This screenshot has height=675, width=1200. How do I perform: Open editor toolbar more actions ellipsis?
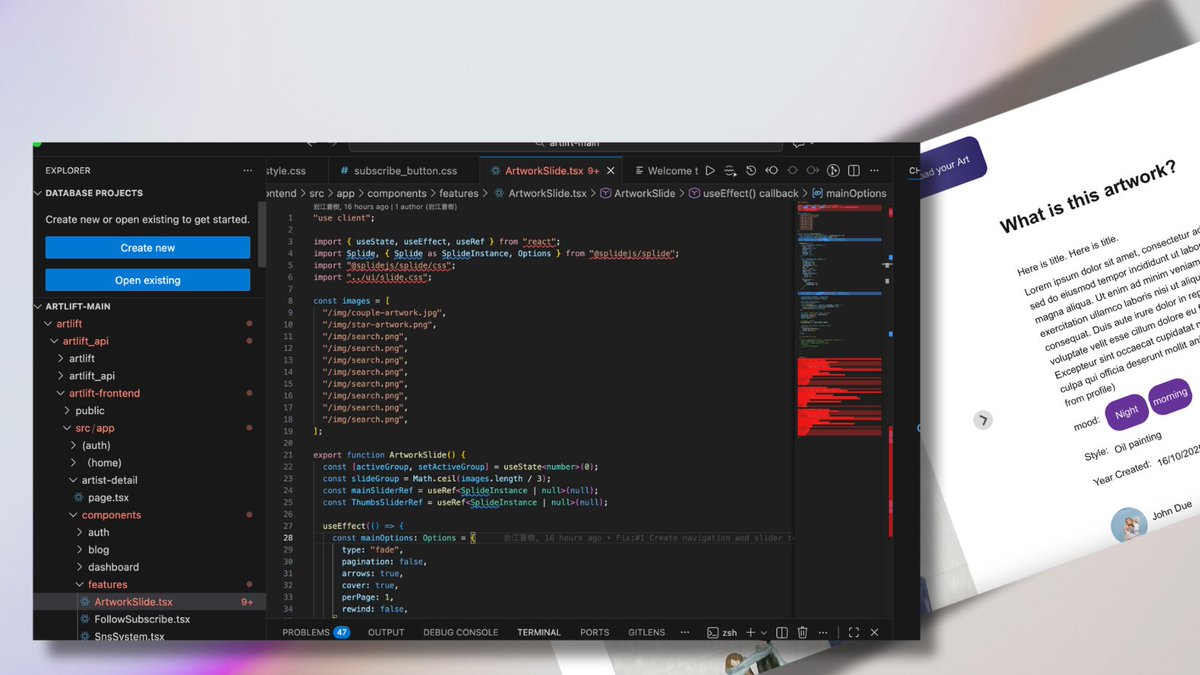point(874,171)
